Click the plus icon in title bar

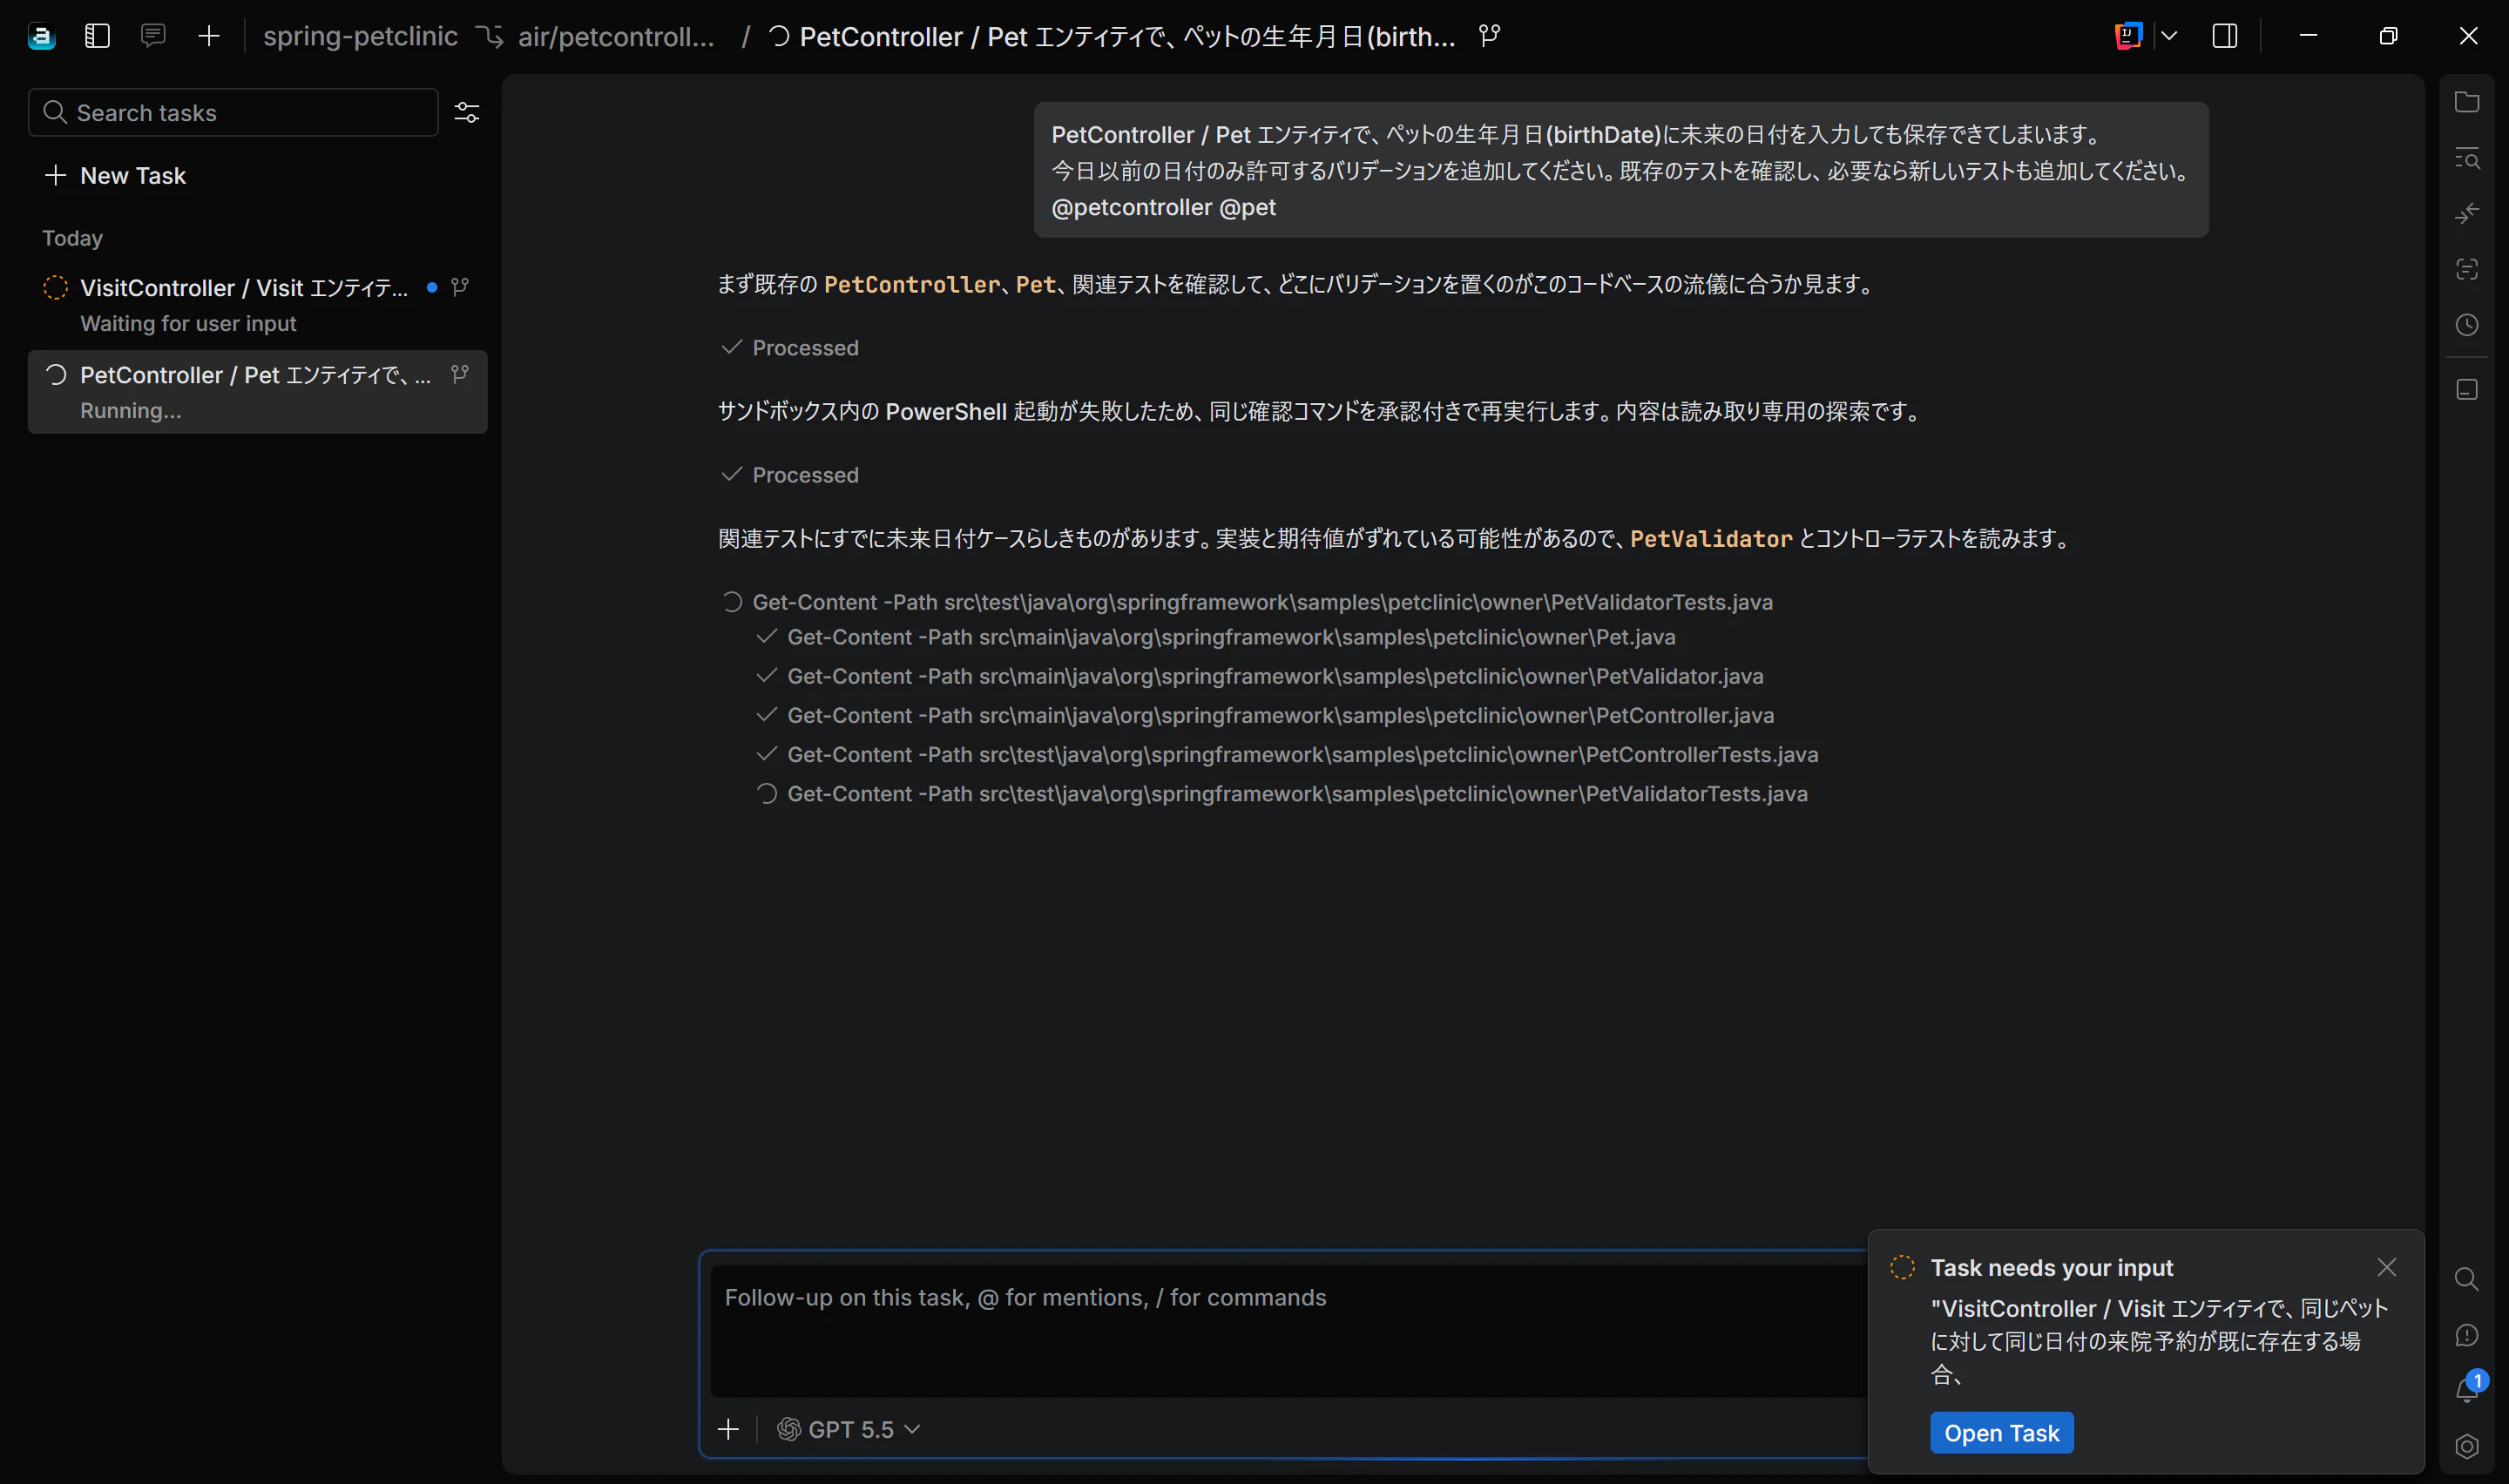tap(209, 36)
